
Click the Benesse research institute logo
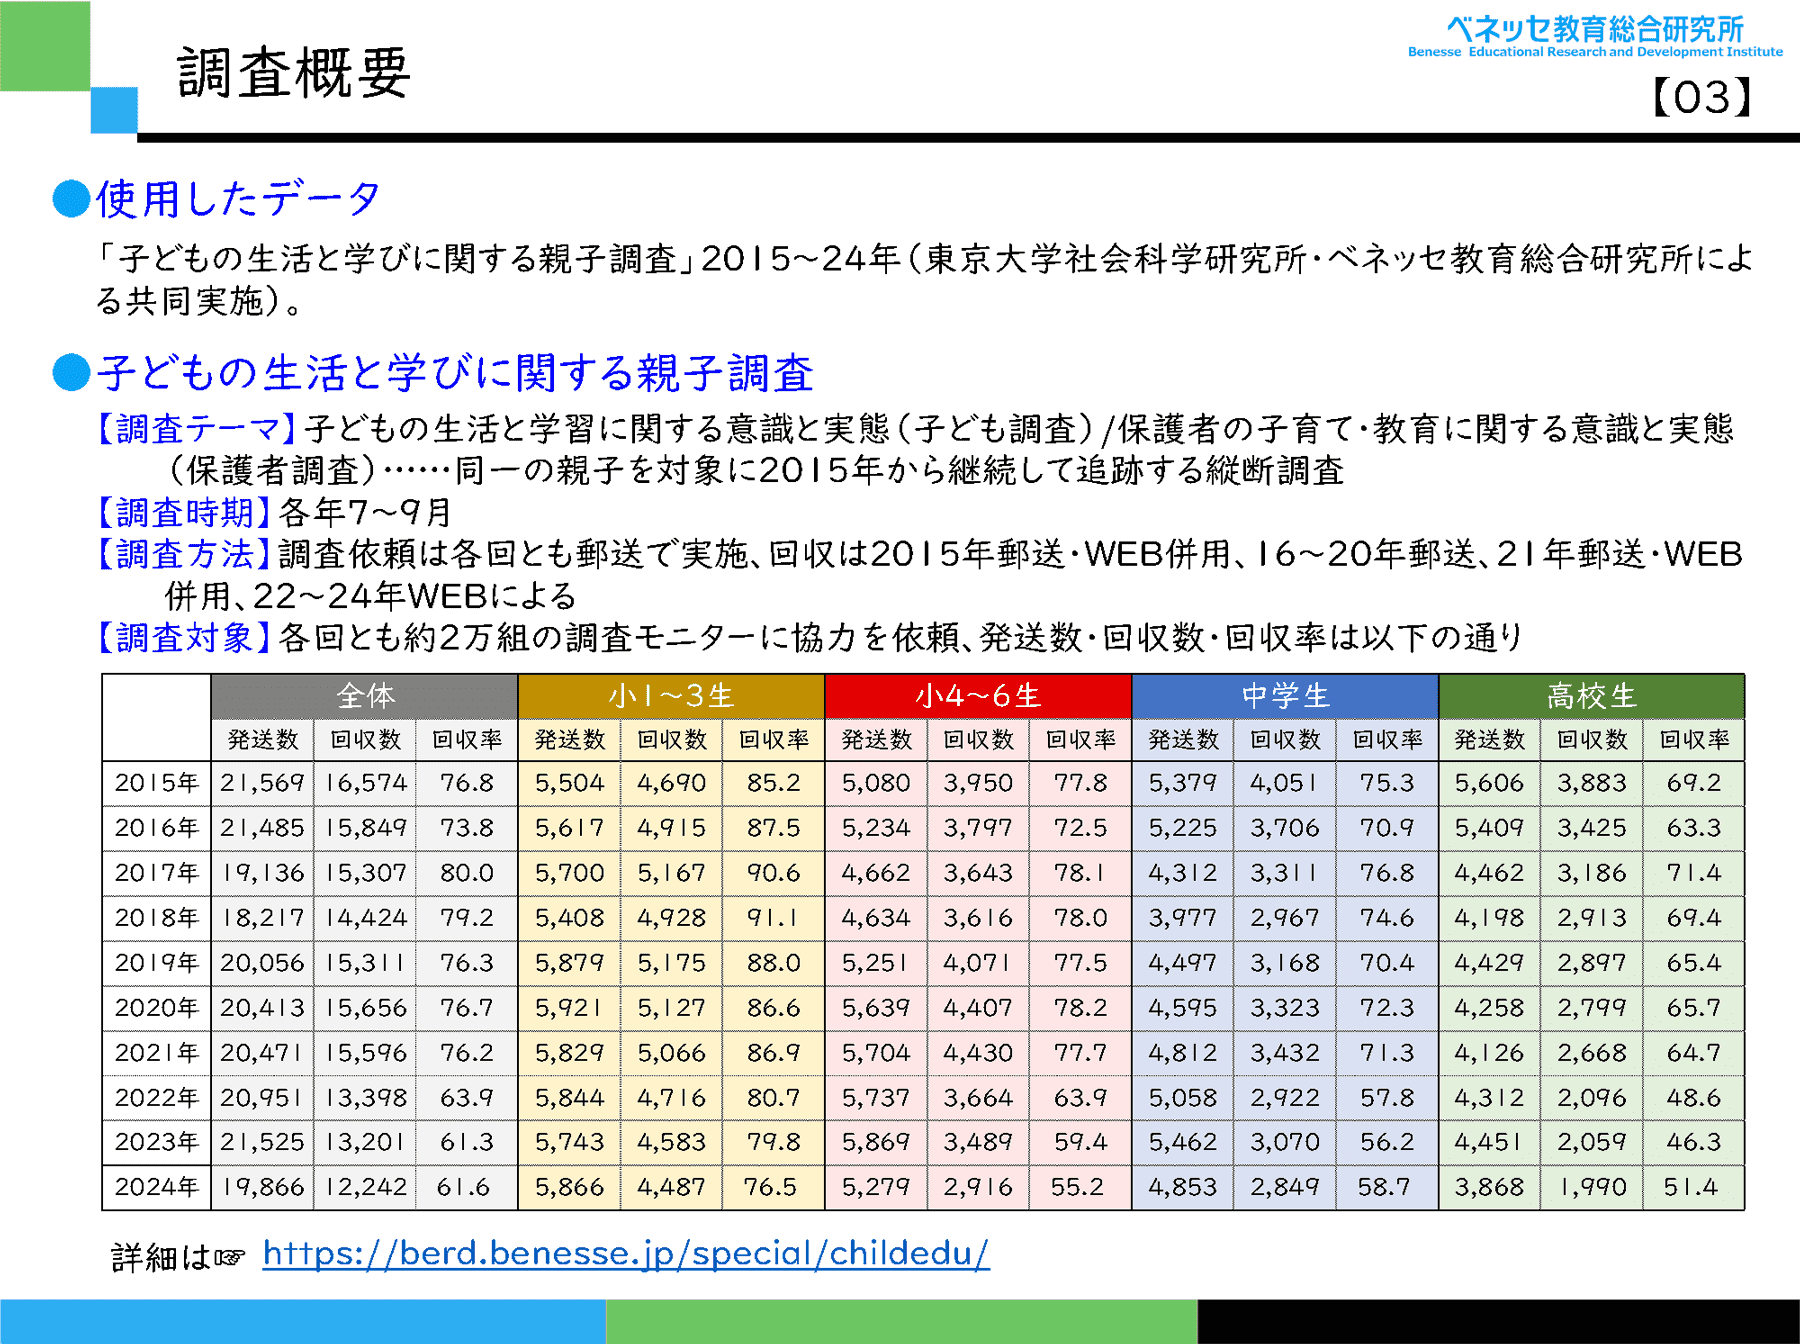(x=1594, y=36)
